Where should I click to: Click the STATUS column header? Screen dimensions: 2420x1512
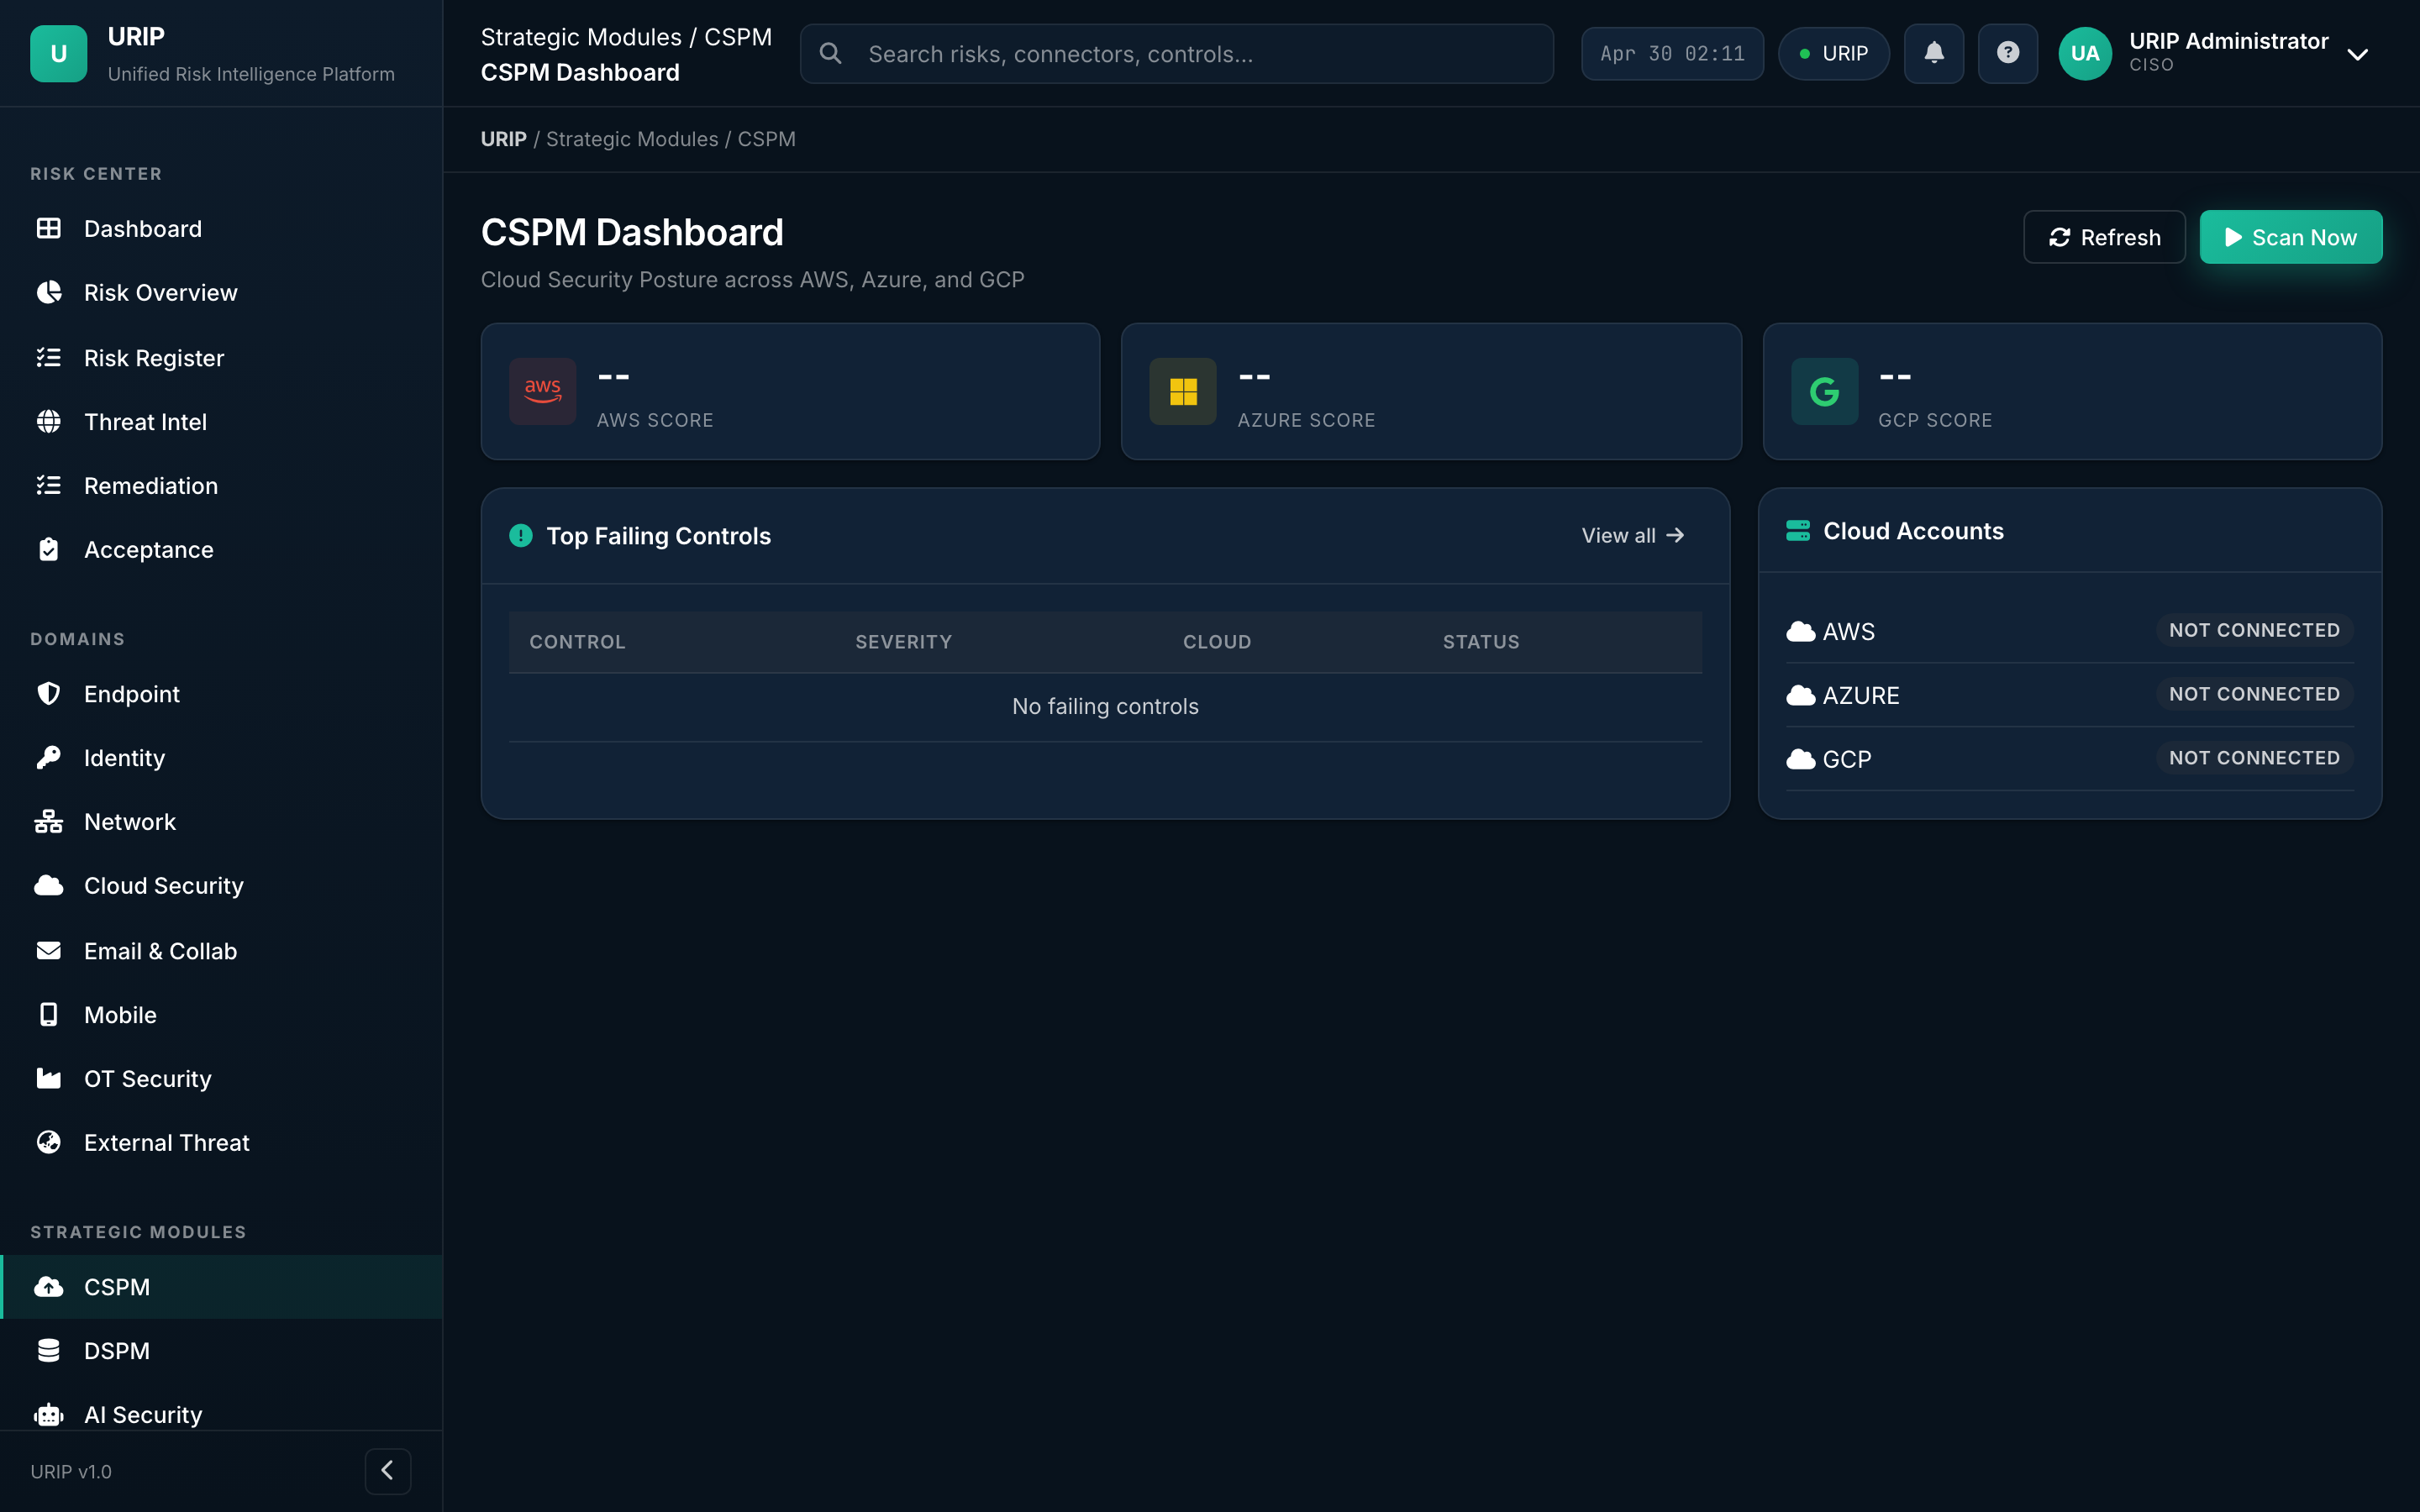click(1481, 642)
